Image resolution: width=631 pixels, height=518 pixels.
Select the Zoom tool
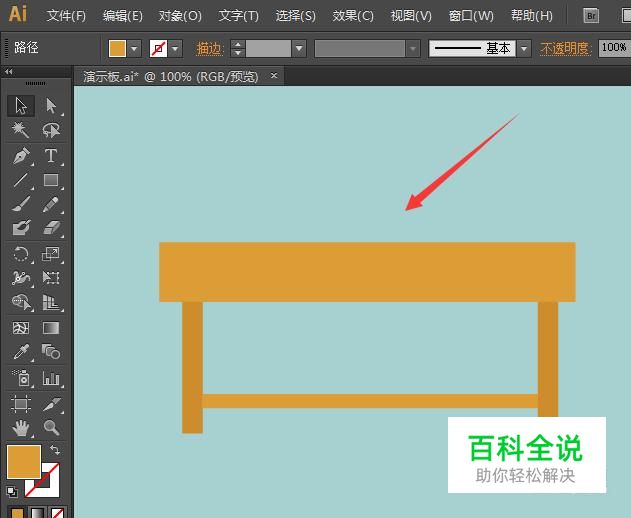pyautogui.click(x=51, y=427)
